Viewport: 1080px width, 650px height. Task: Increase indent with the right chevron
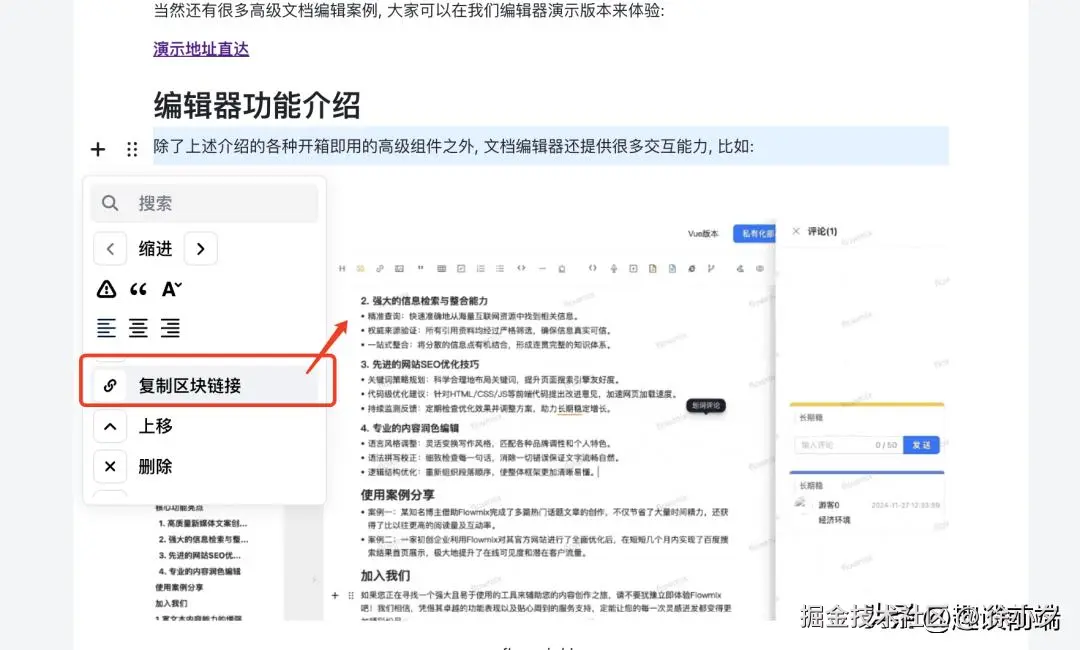tap(200, 249)
